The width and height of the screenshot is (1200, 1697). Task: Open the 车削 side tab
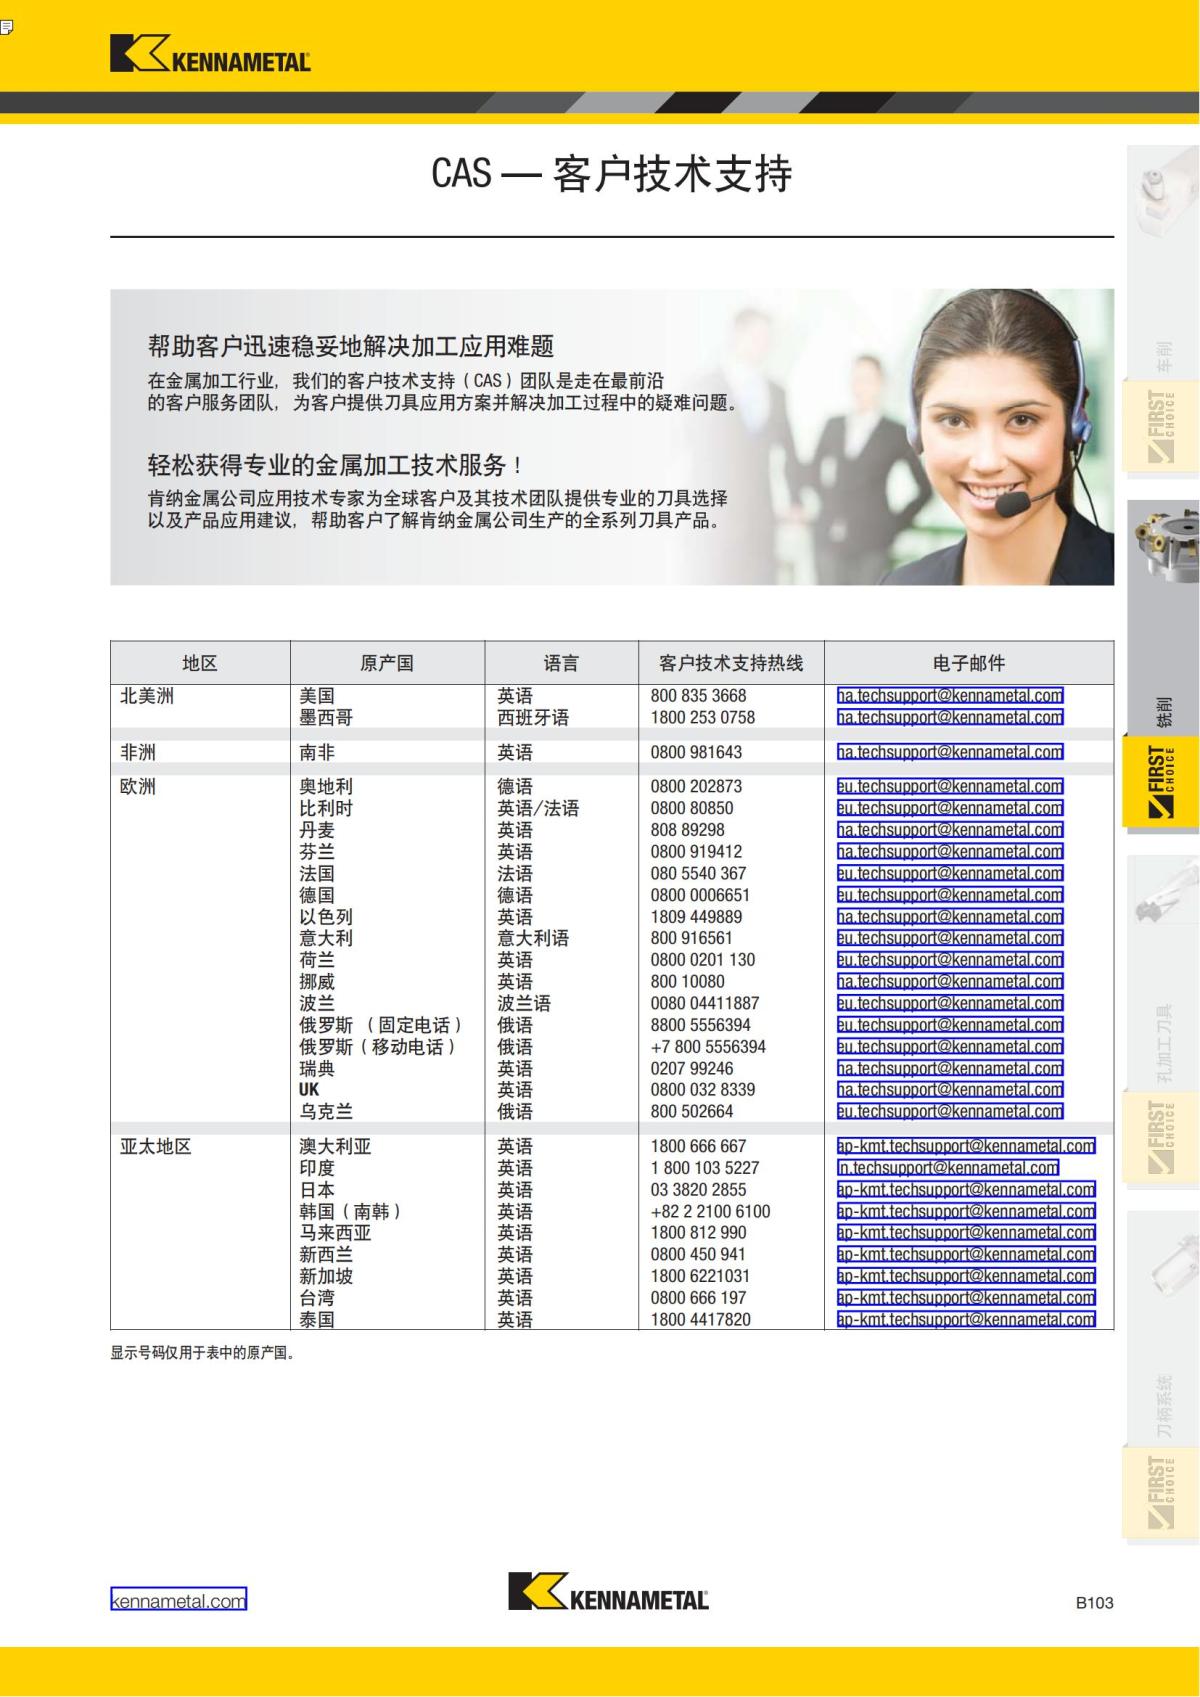(1163, 310)
